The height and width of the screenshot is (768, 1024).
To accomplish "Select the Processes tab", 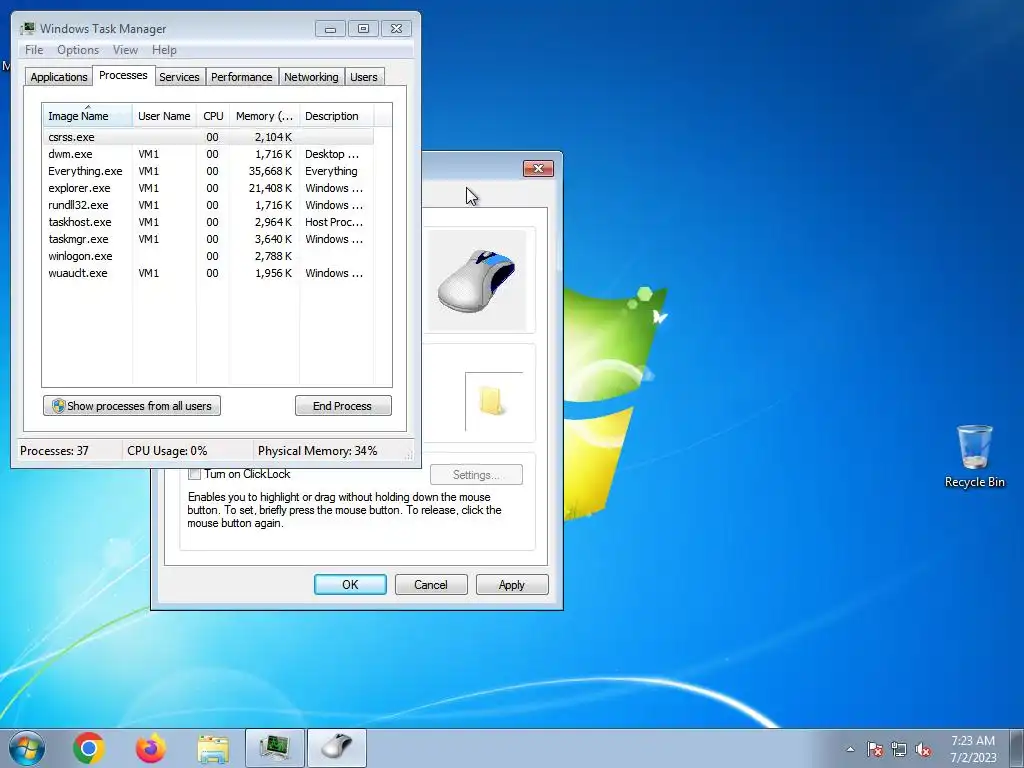I will coord(123,75).
